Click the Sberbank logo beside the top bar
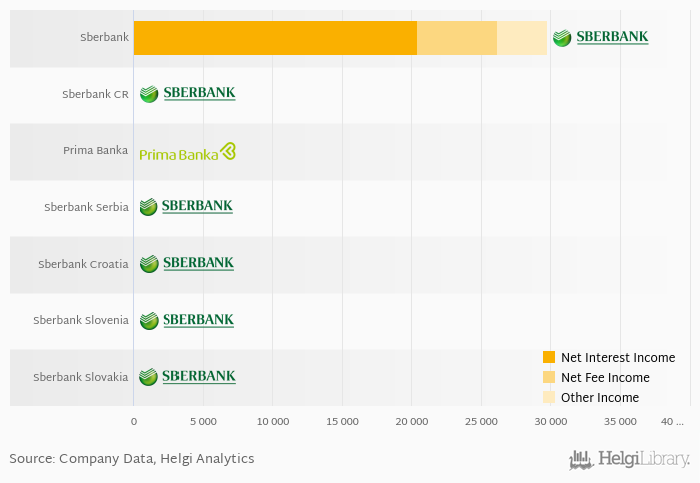This screenshot has width=700, height=483. (x=600, y=37)
